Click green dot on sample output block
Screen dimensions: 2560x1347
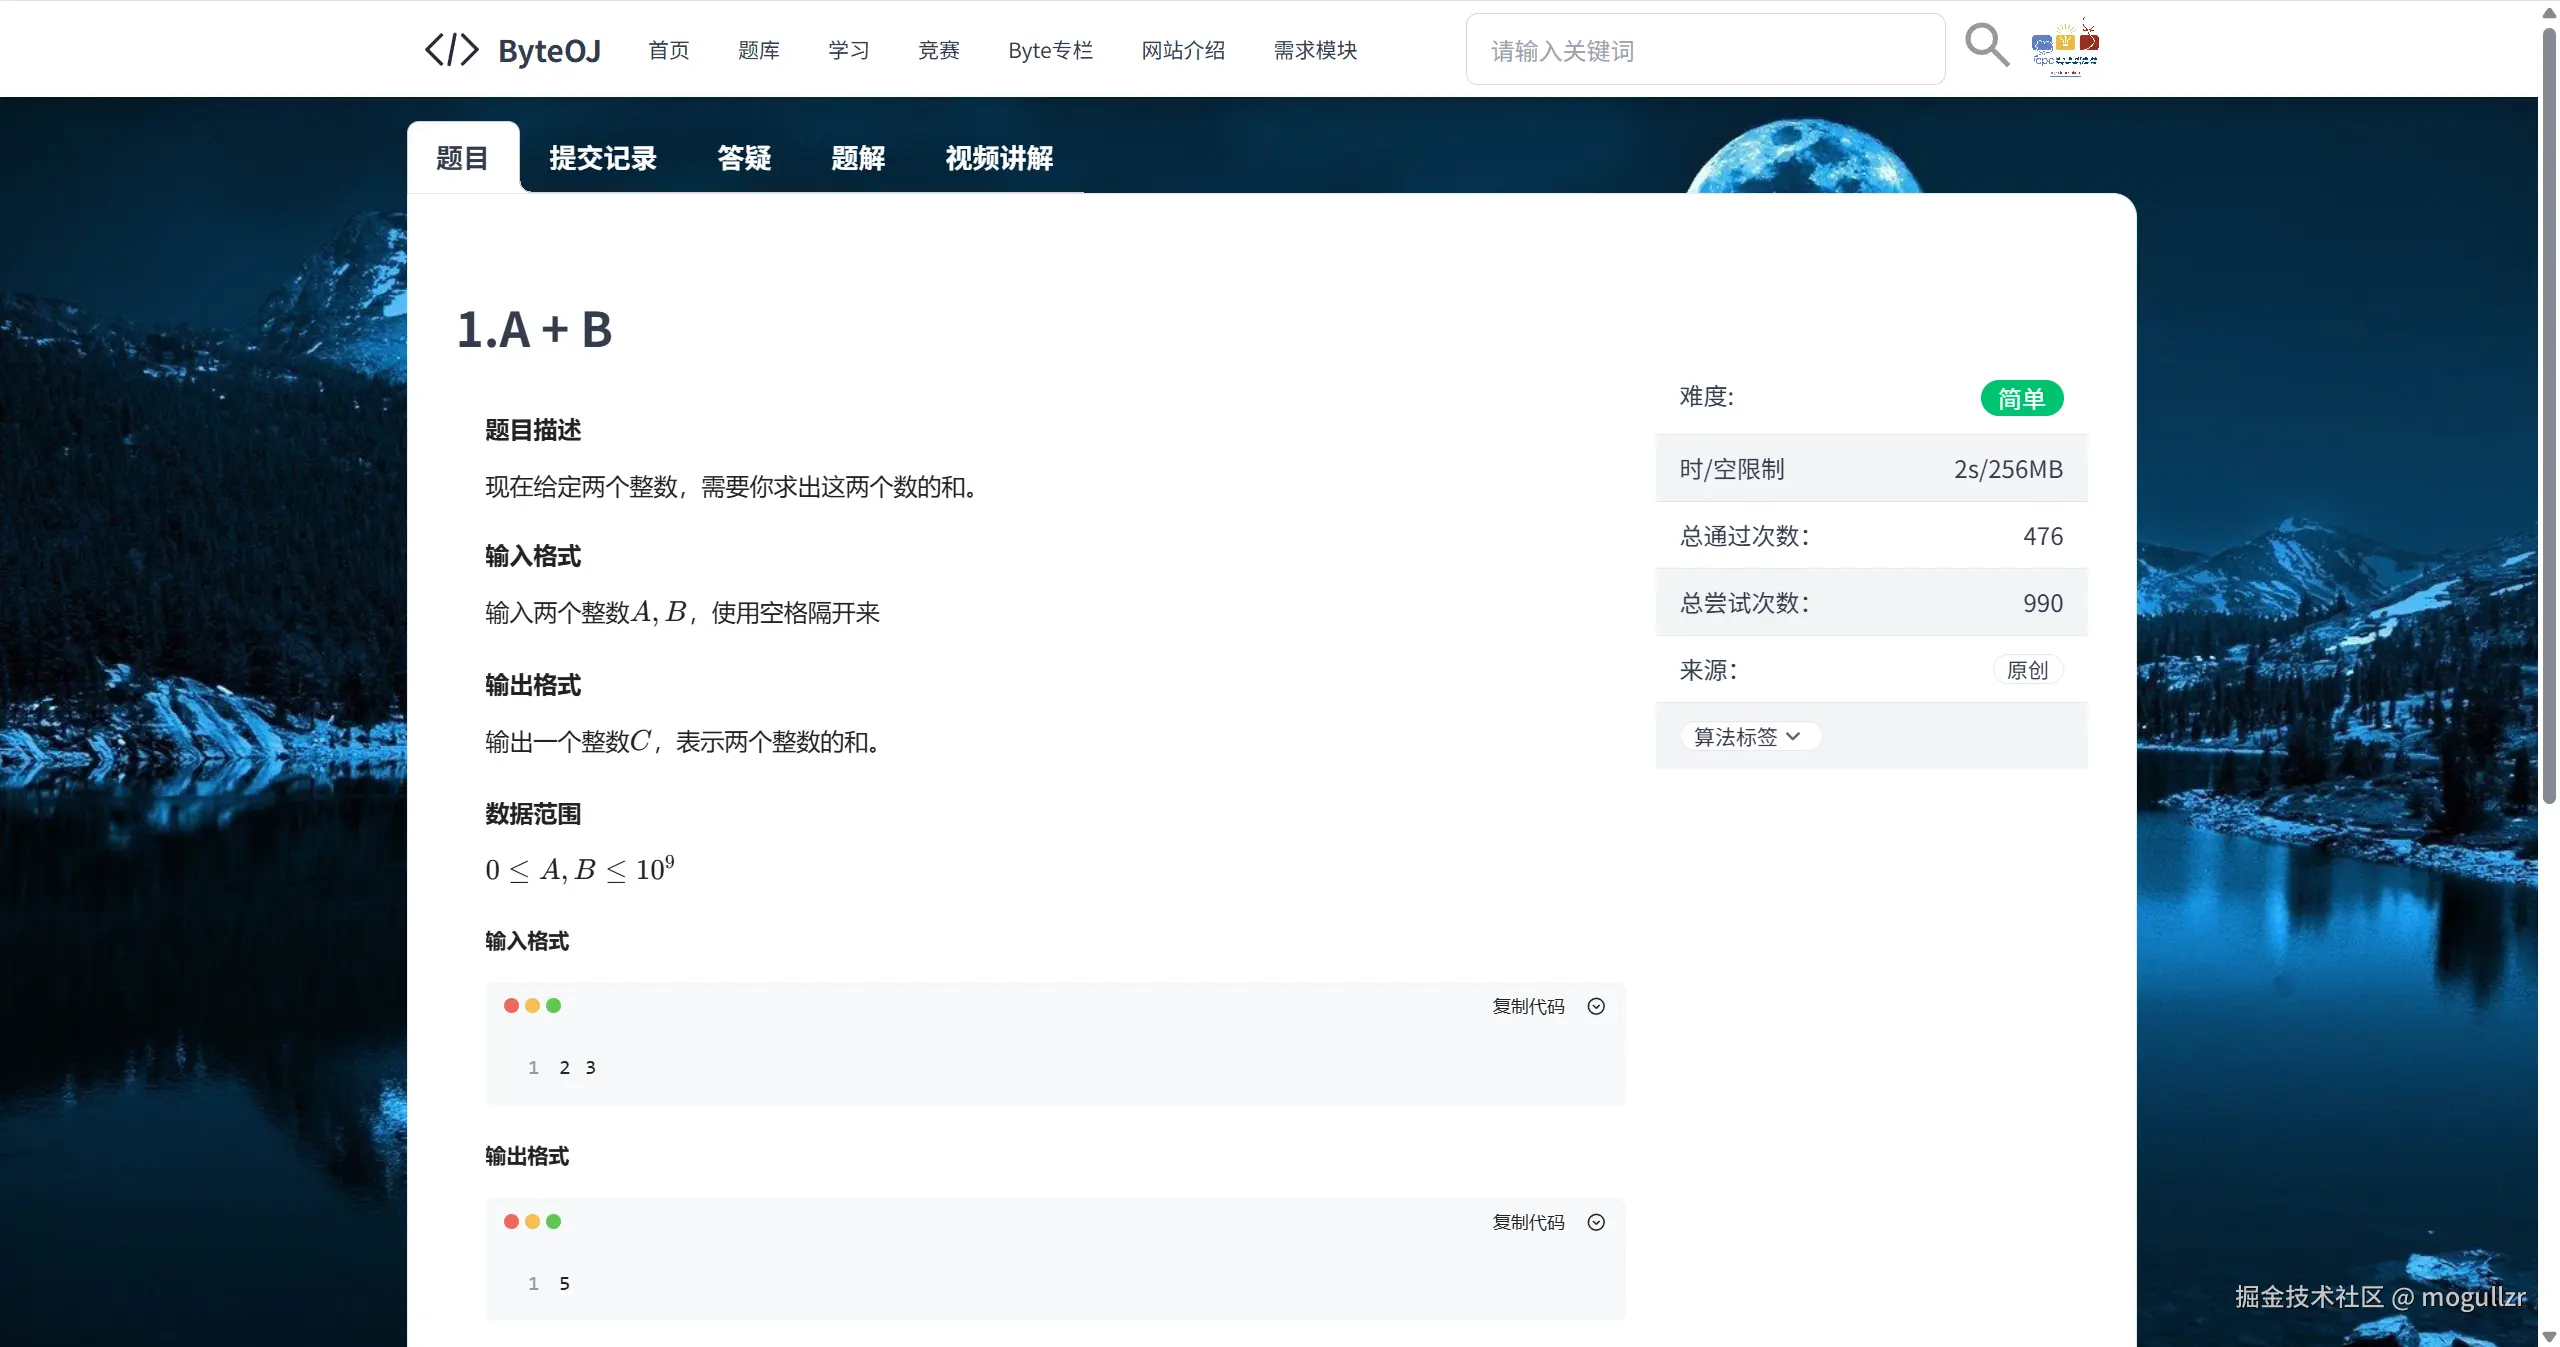pos(554,1221)
